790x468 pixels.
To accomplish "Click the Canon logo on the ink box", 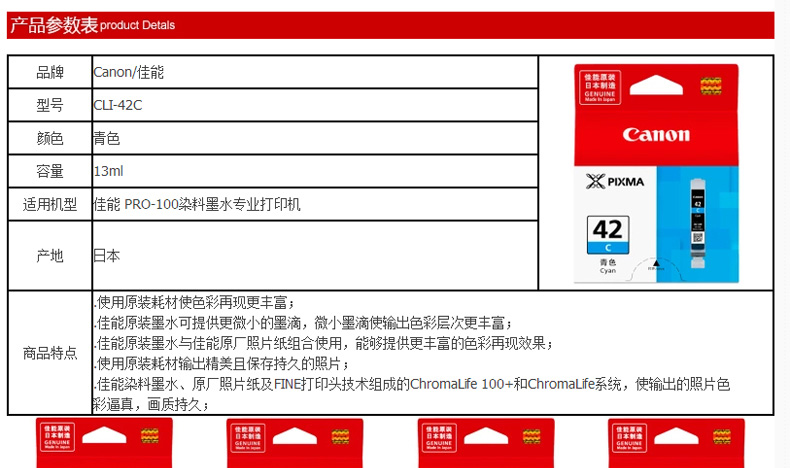I will [x=656, y=135].
